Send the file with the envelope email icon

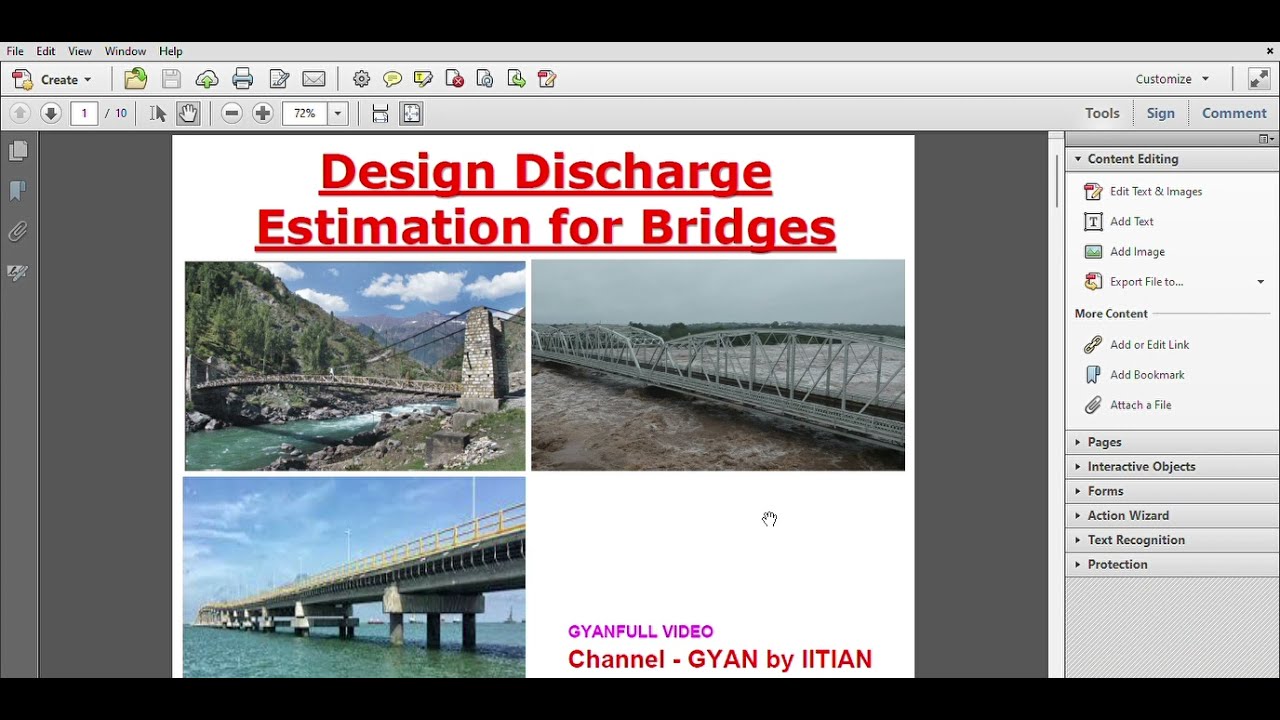(314, 79)
